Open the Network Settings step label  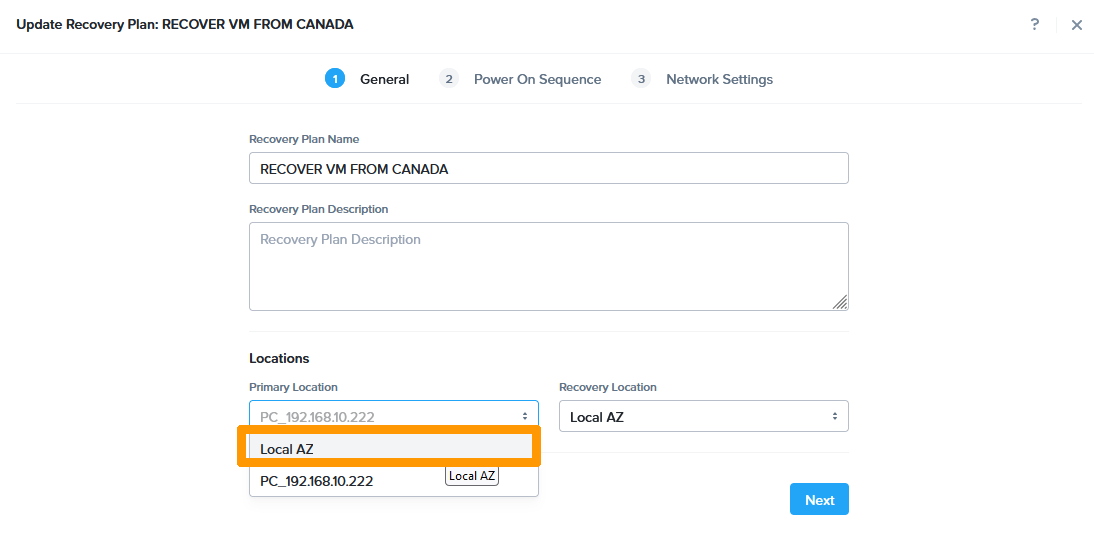[x=719, y=79]
